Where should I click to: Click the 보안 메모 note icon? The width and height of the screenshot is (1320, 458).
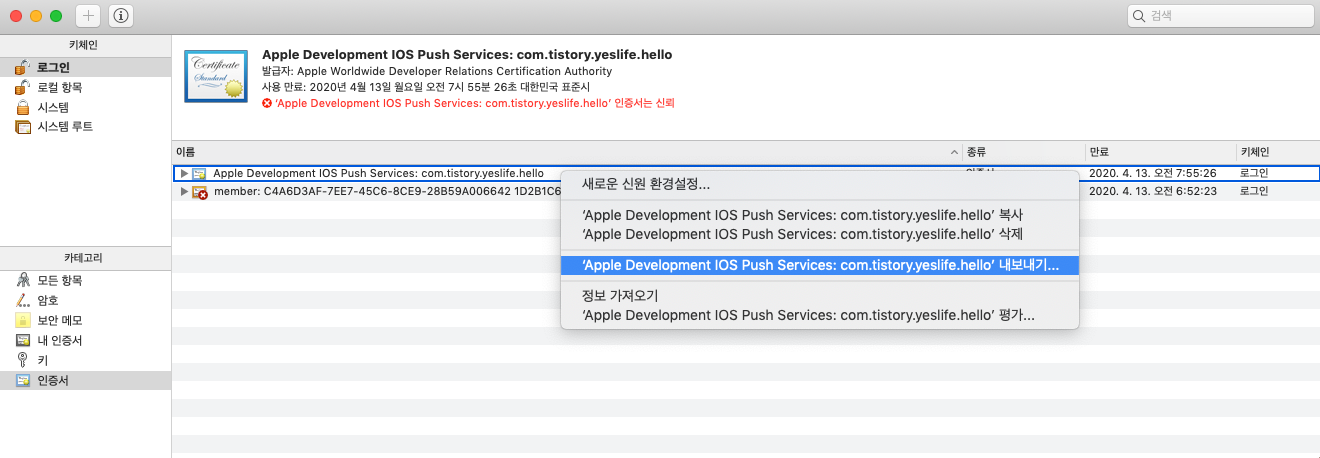pyautogui.click(x=23, y=320)
